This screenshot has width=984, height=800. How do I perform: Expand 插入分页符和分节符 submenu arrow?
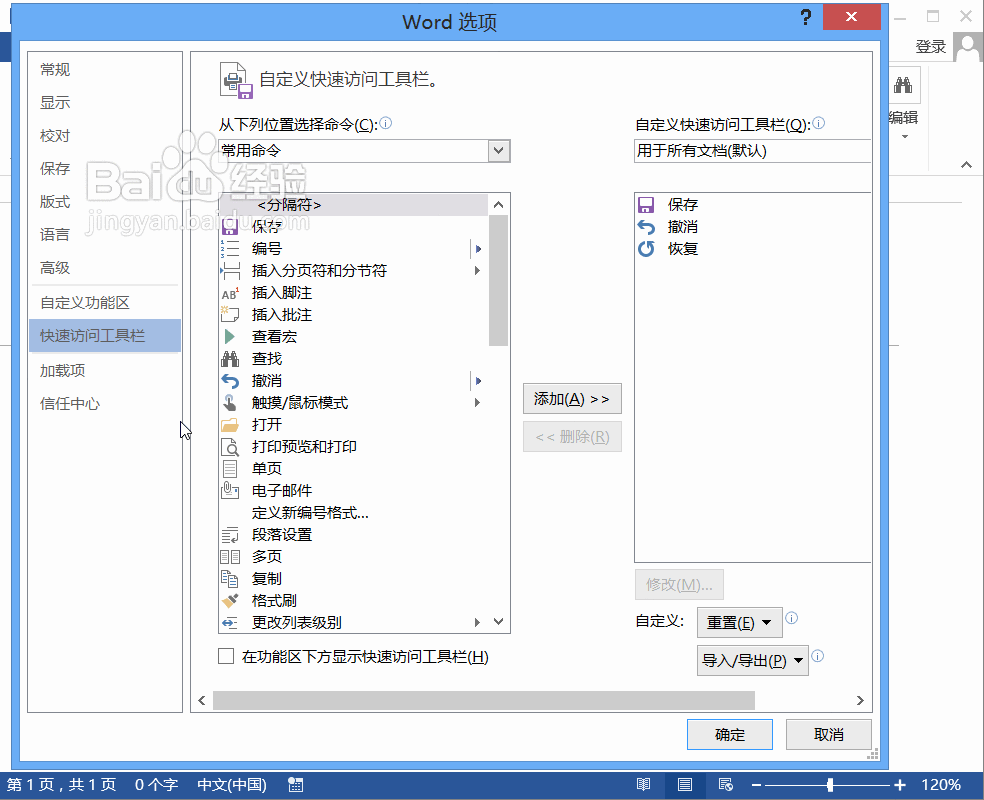(478, 271)
